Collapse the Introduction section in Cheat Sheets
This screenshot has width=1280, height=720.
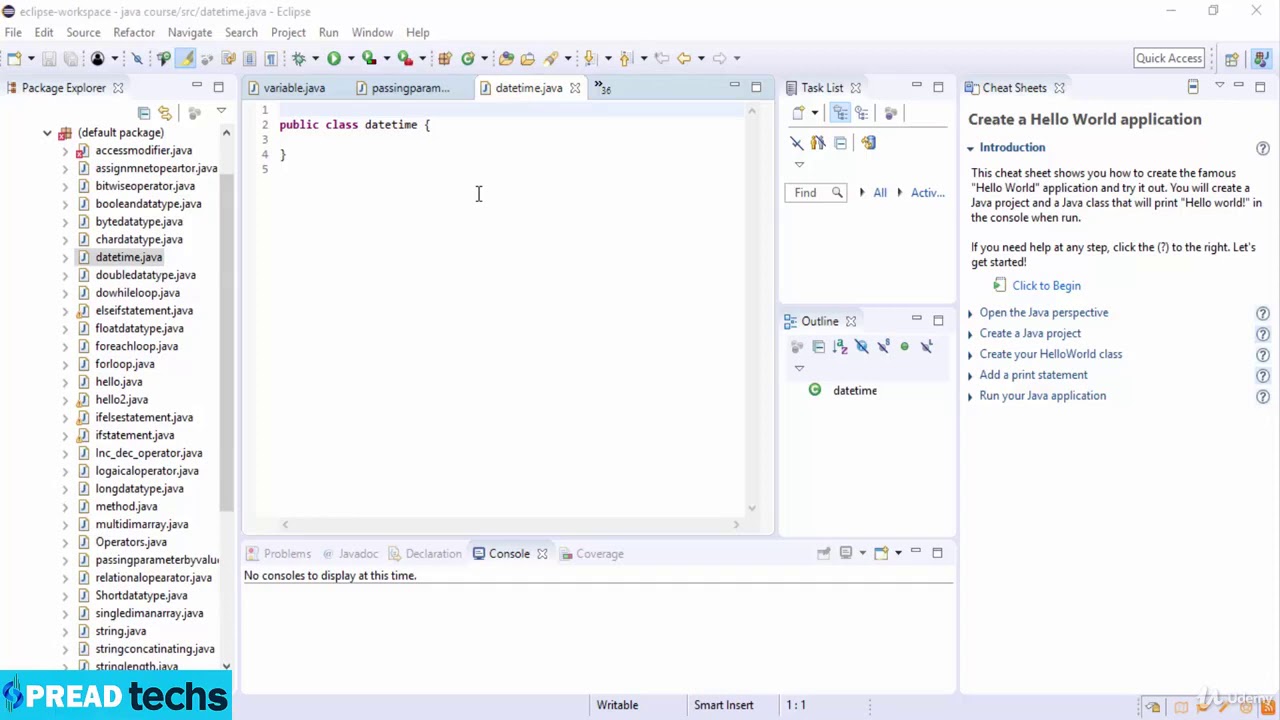970,148
